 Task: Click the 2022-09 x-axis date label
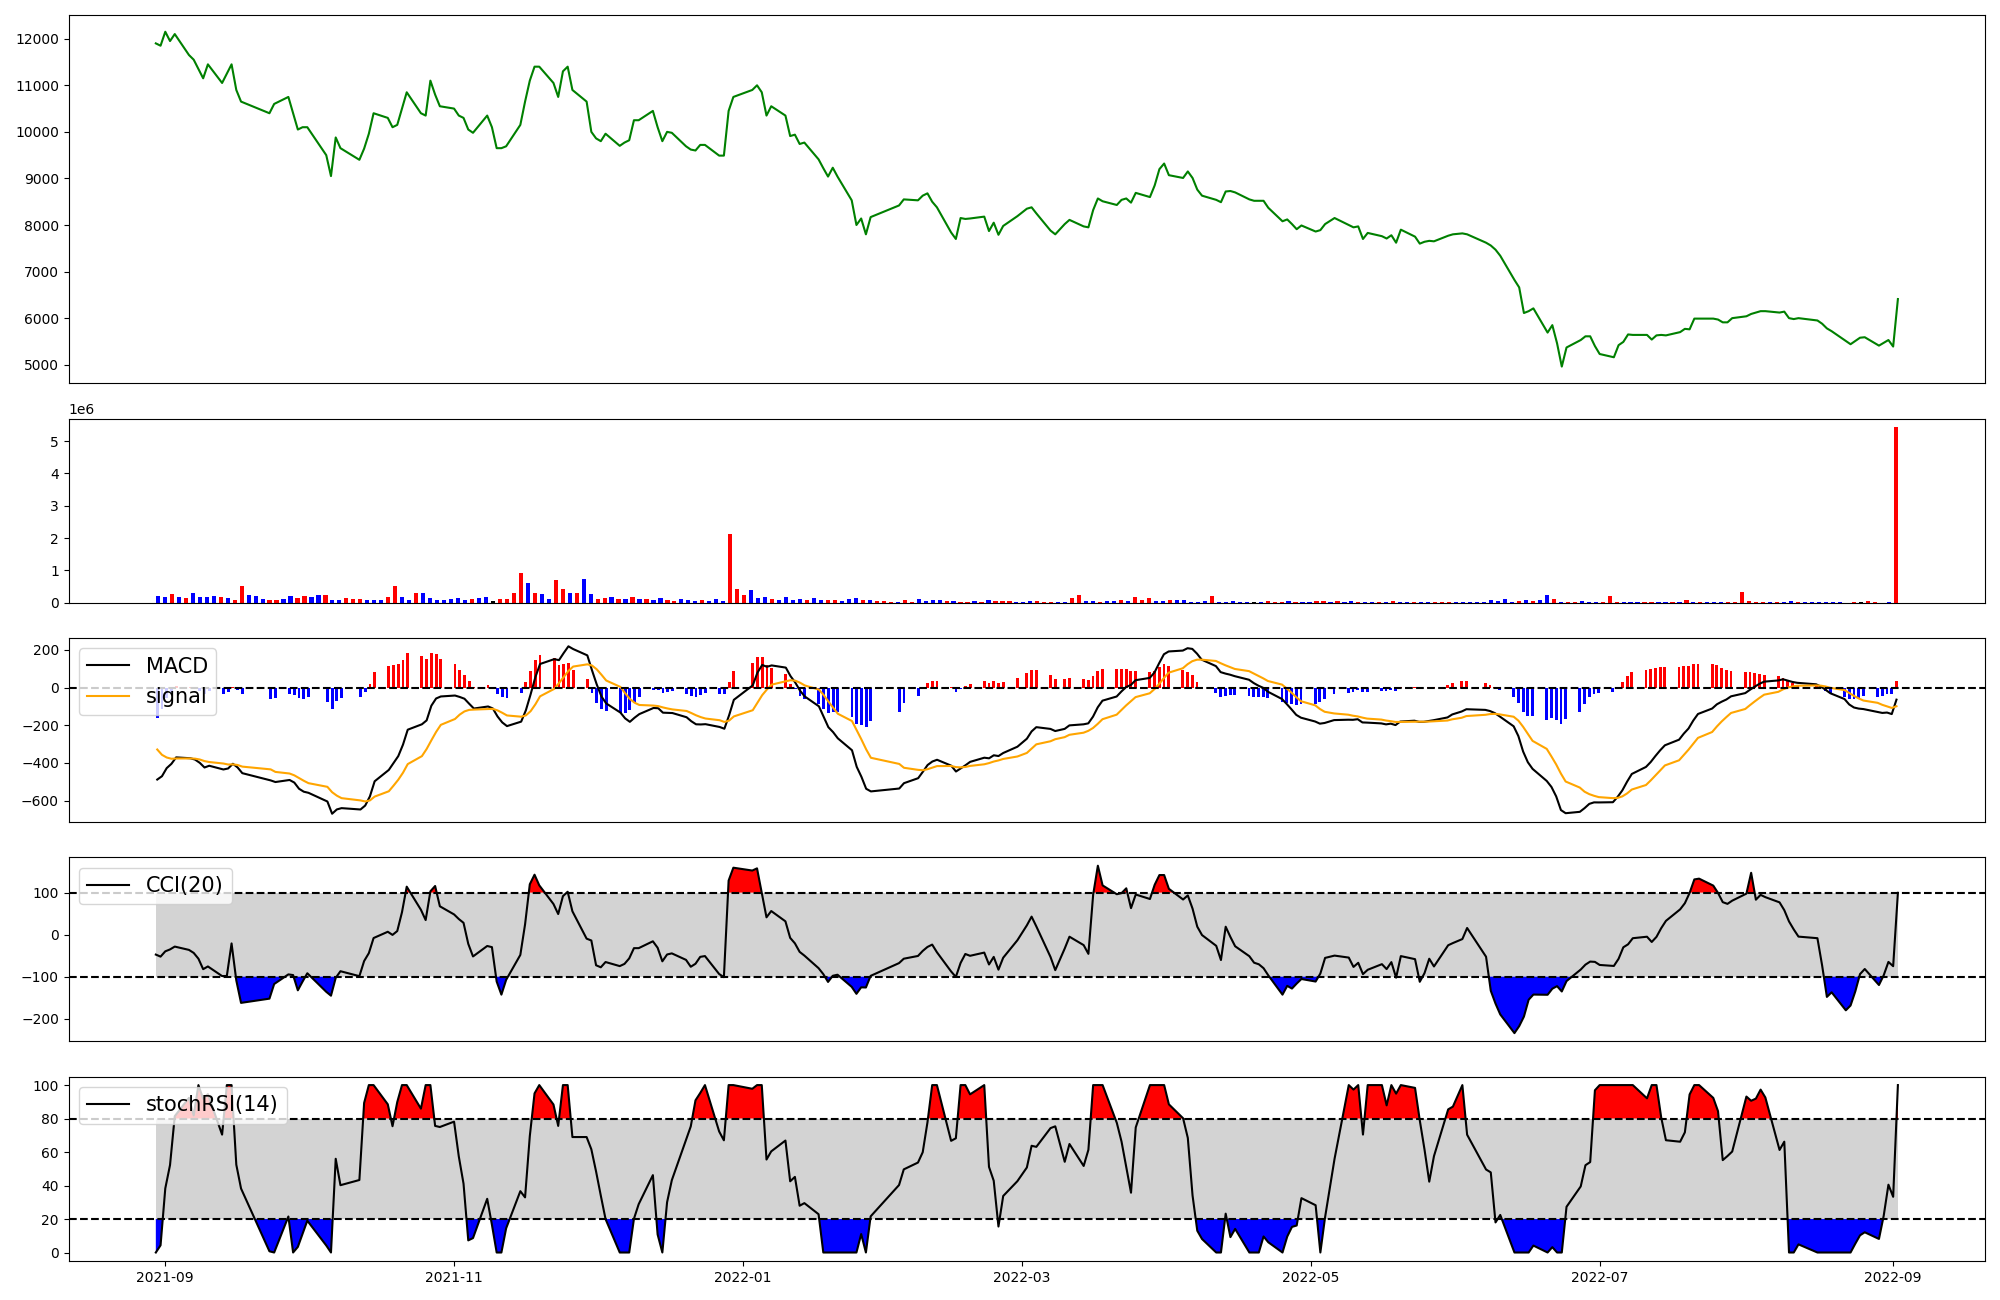(1894, 1277)
